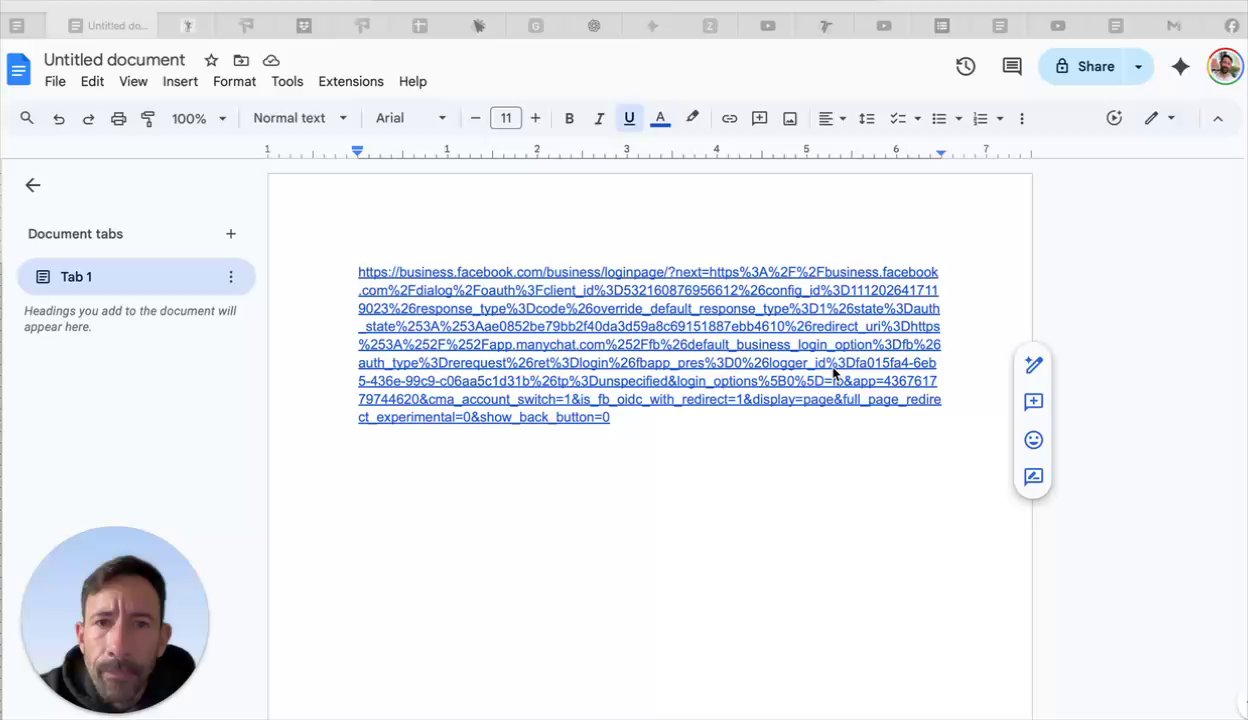1248x720 pixels.
Task: Open the Edit menu
Action: point(92,81)
